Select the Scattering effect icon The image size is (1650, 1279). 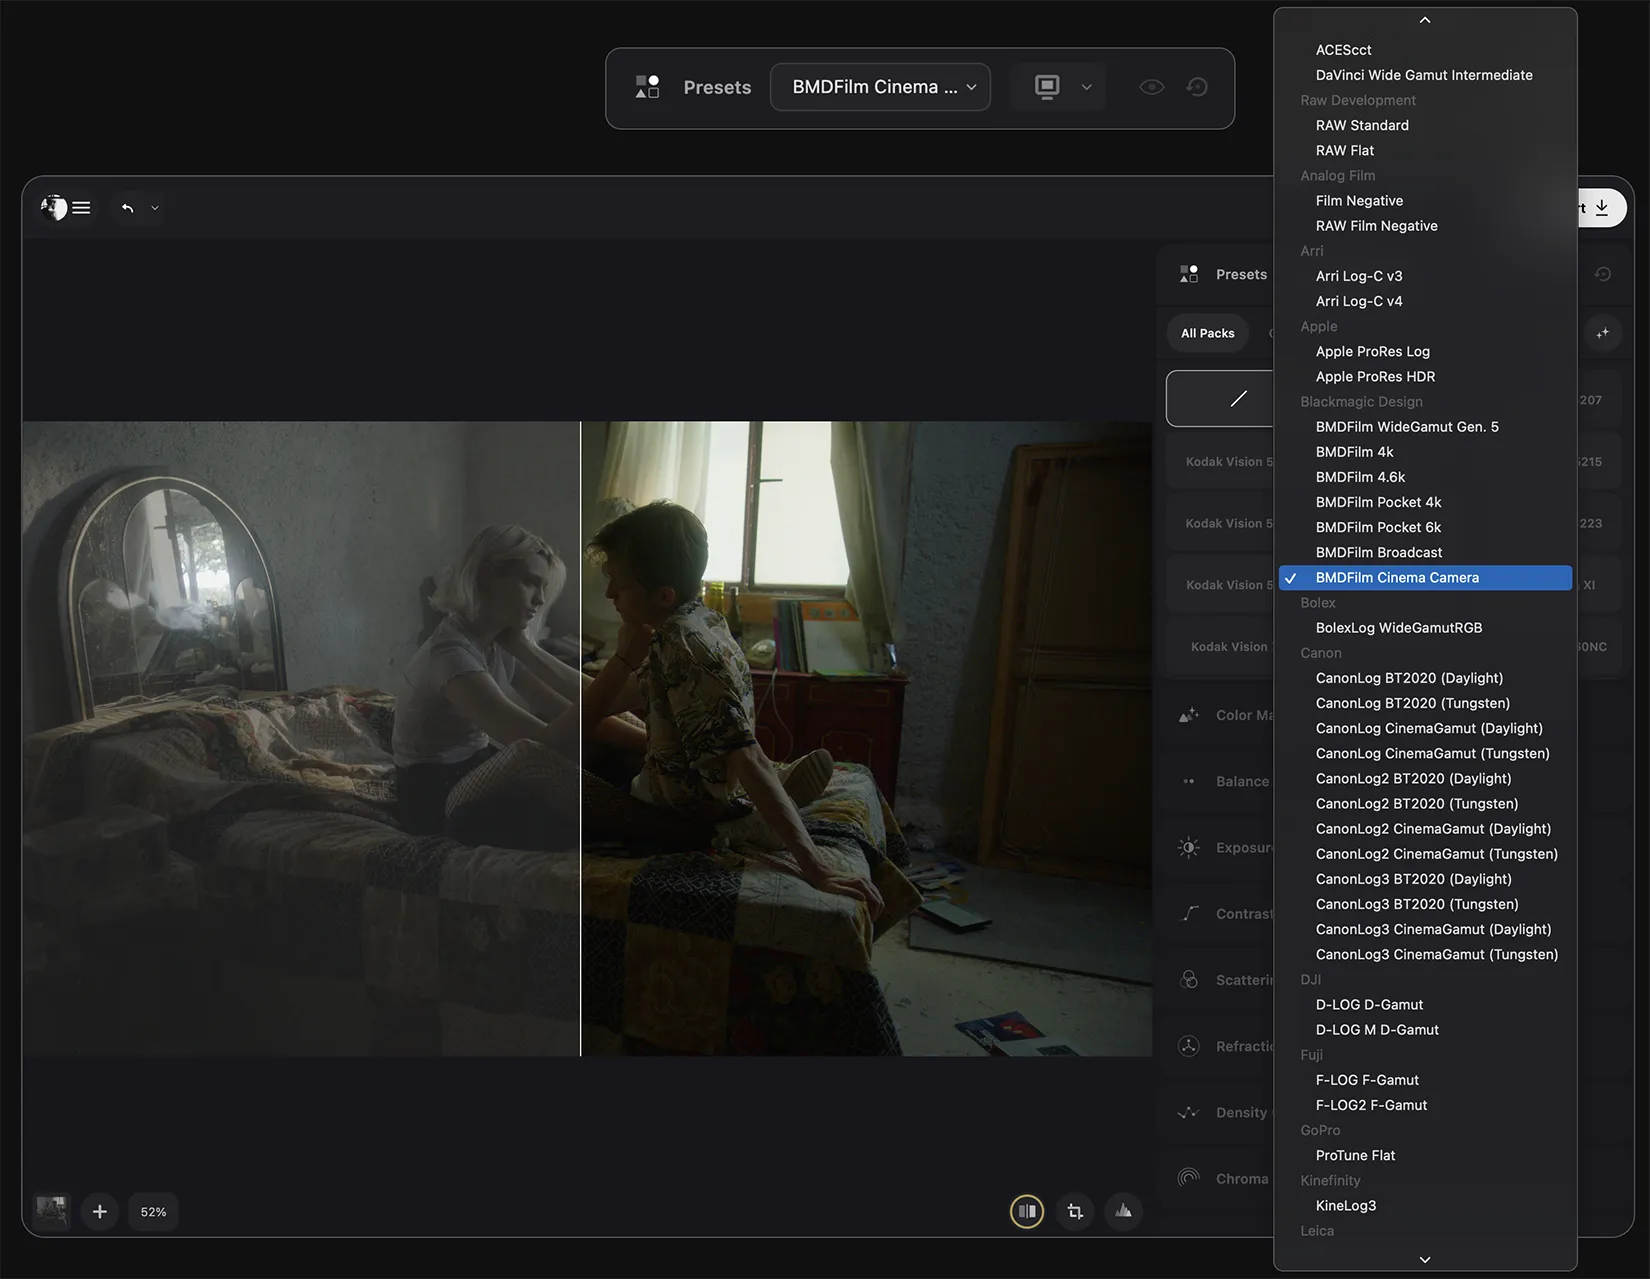(x=1189, y=979)
